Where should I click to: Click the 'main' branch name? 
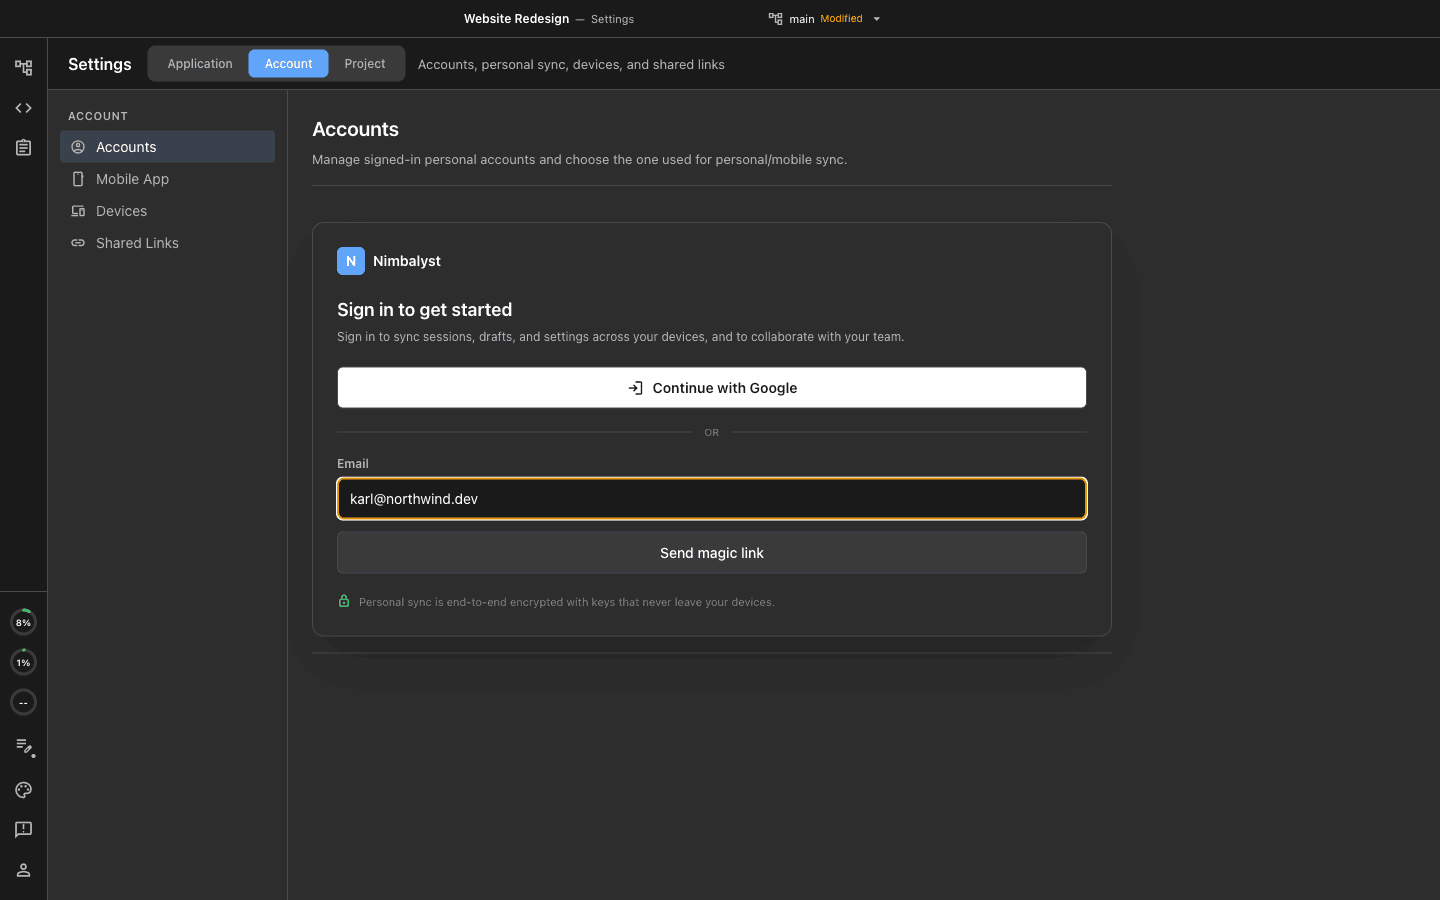(x=802, y=19)
